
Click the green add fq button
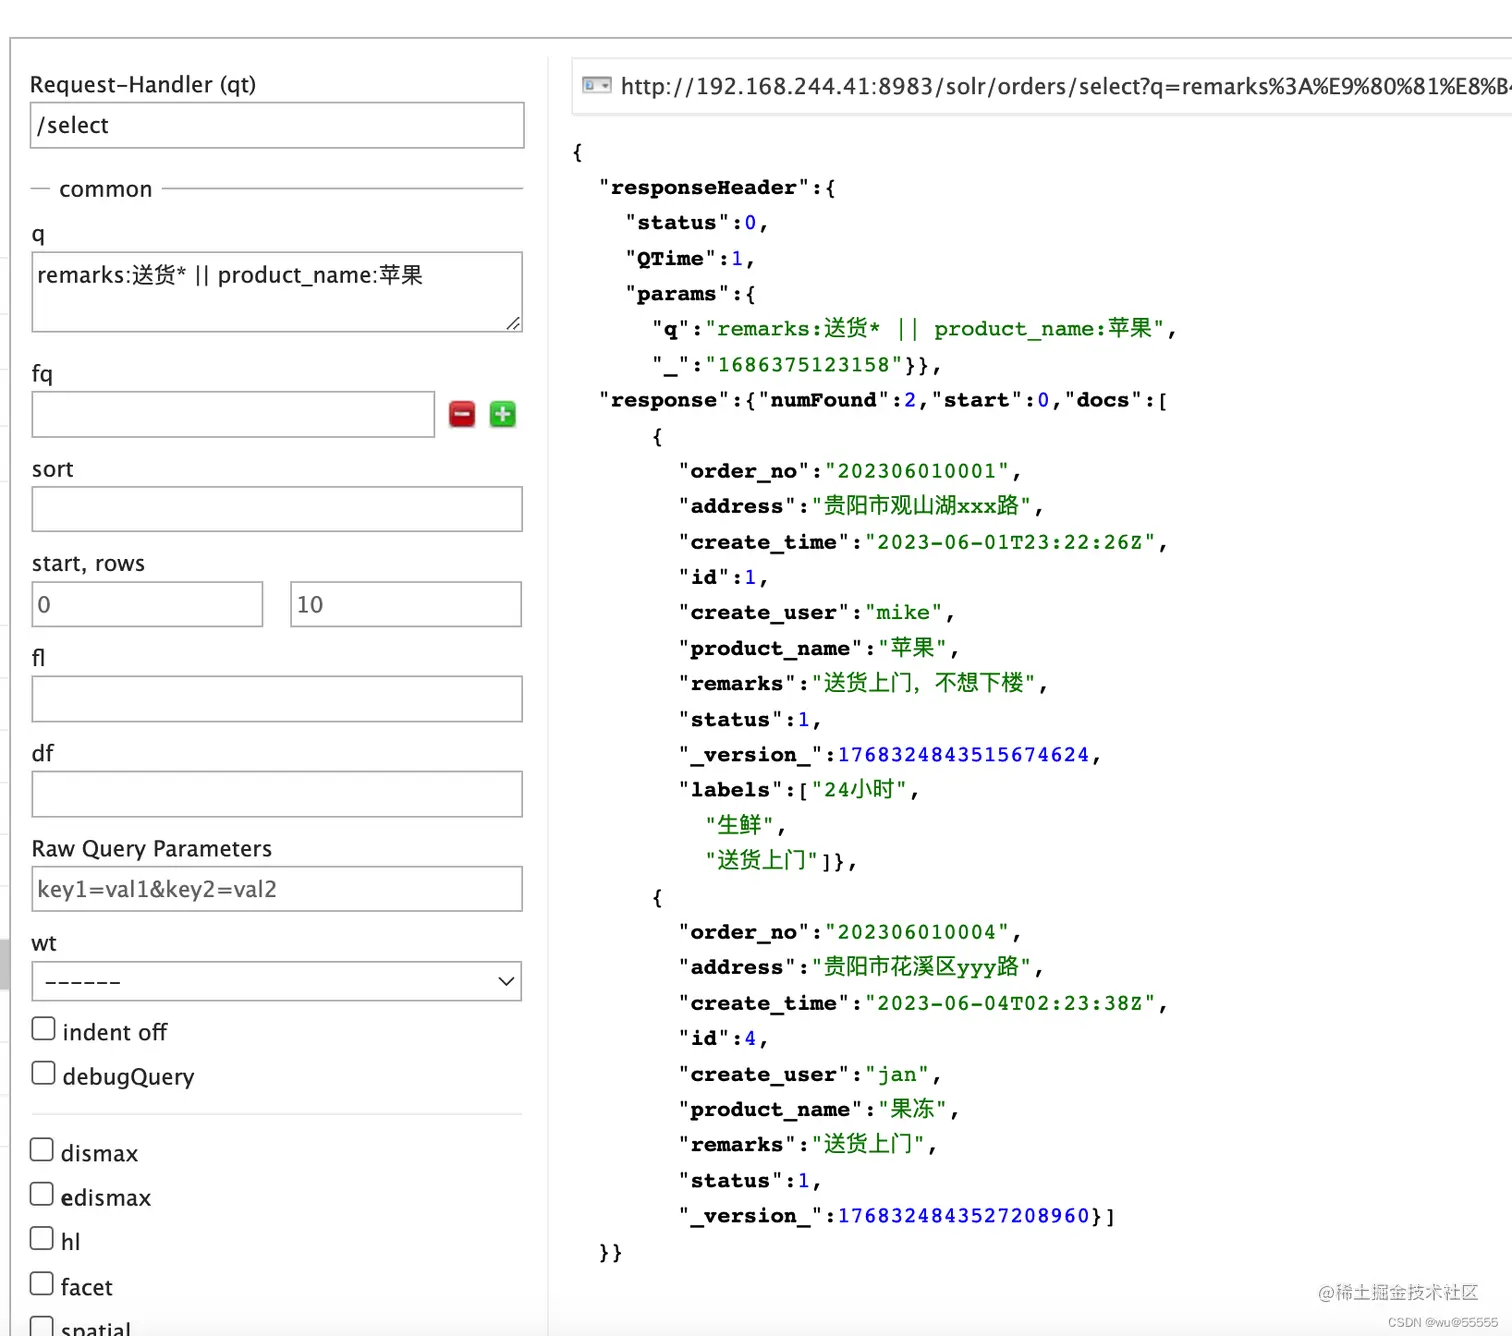tap(503, 414)
